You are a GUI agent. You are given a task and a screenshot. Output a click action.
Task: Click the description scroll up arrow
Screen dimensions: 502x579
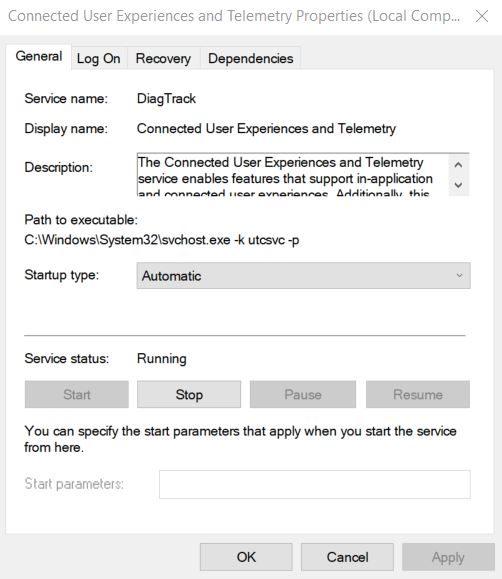point(458,165)
